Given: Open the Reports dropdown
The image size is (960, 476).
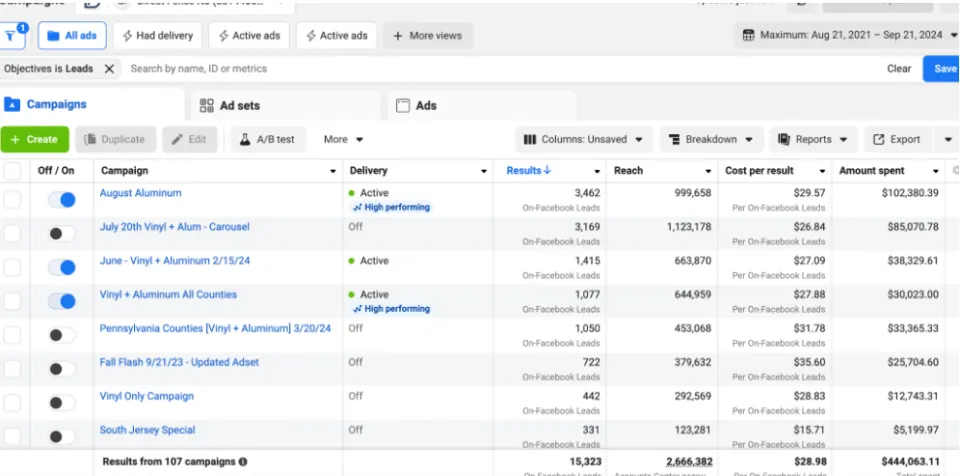Looking at the screenshot, I should (812, 139).
